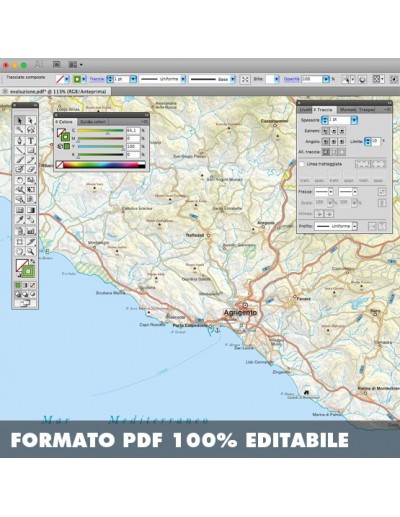Viewport: 400px width, 517px height.
Task: Set round join in Angolo row
Action: (334, 142)
